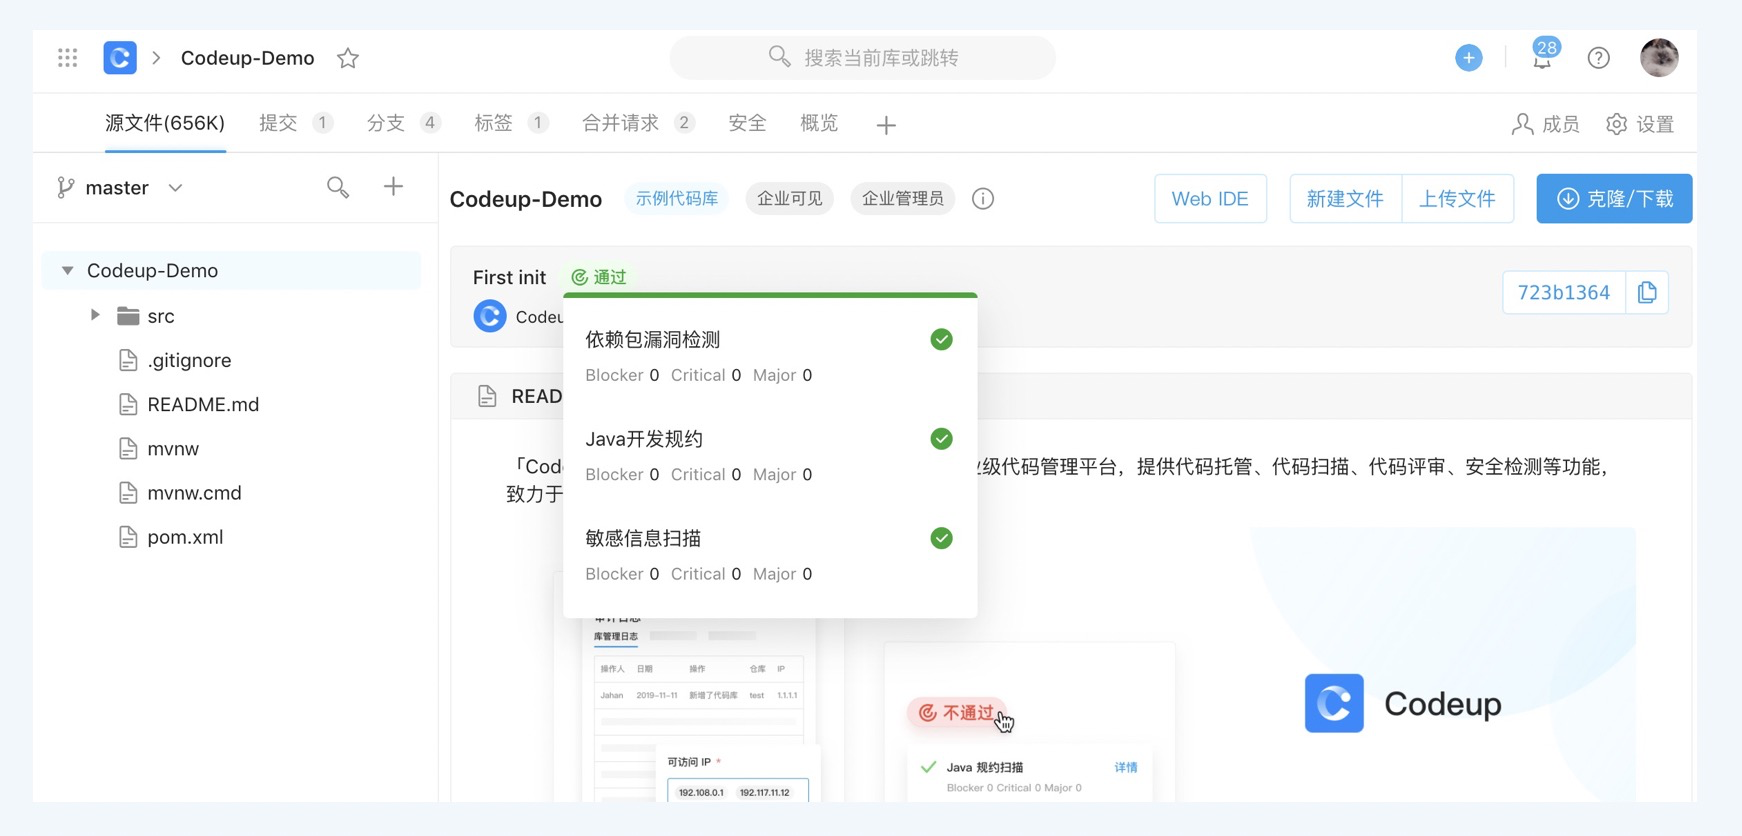The image size is (1742, 836).
Task: Click the green pass status icon
Action: (579, 277)
